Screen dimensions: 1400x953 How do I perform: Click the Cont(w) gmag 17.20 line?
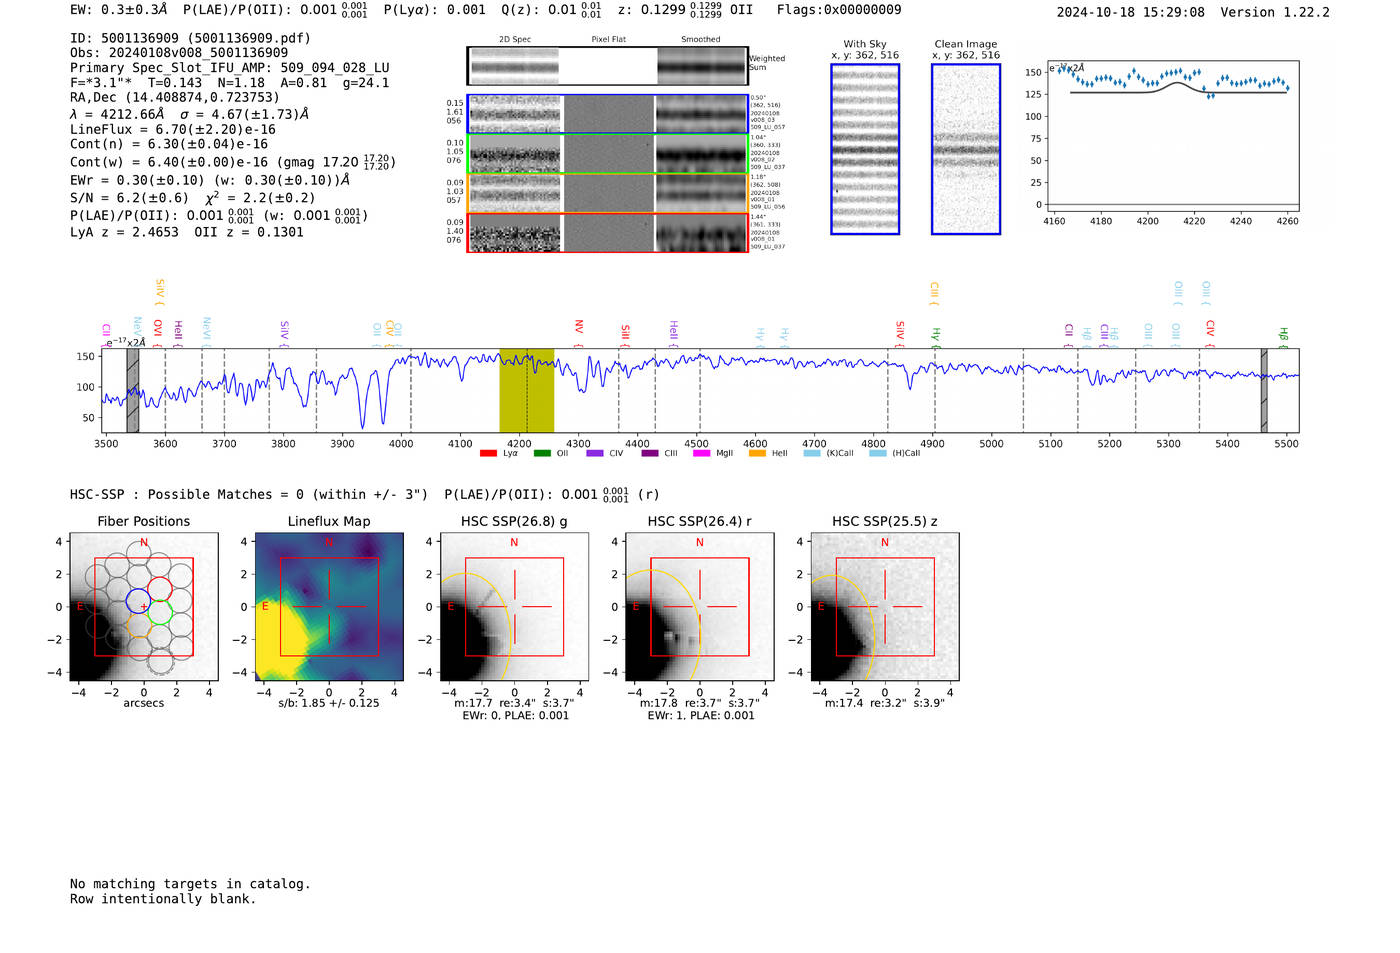click(x=233, y=161)
